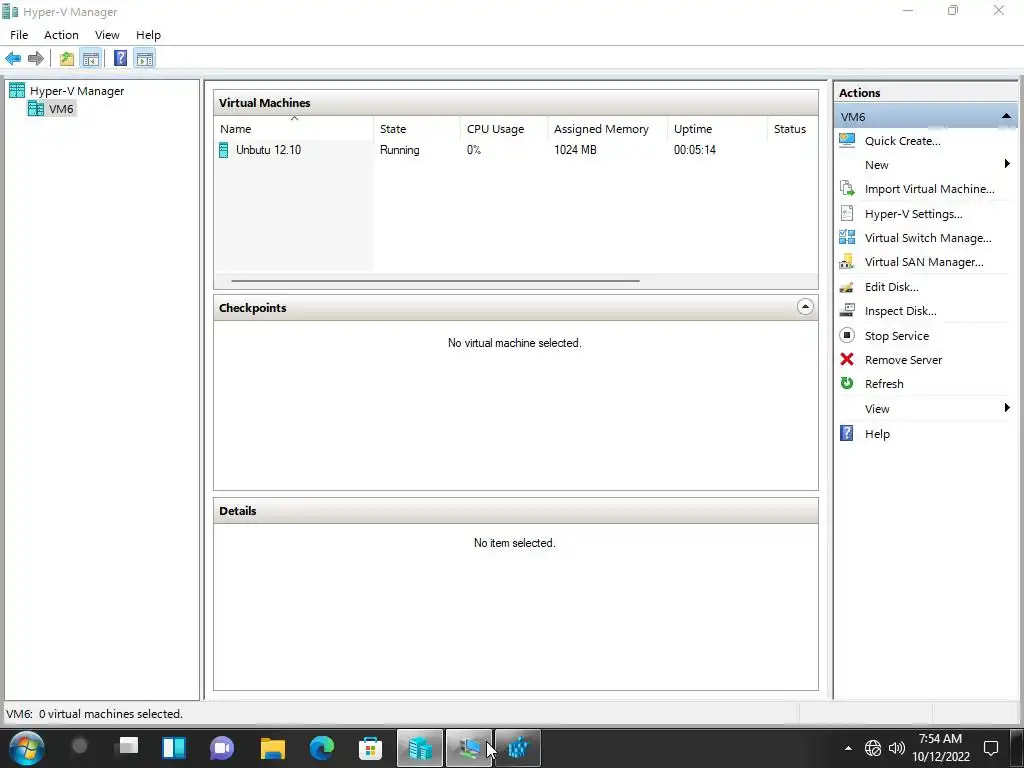Viewport: 1024px width, 768px height.
Task: Open toolbar Help question-mark icon
Action: 120,59
